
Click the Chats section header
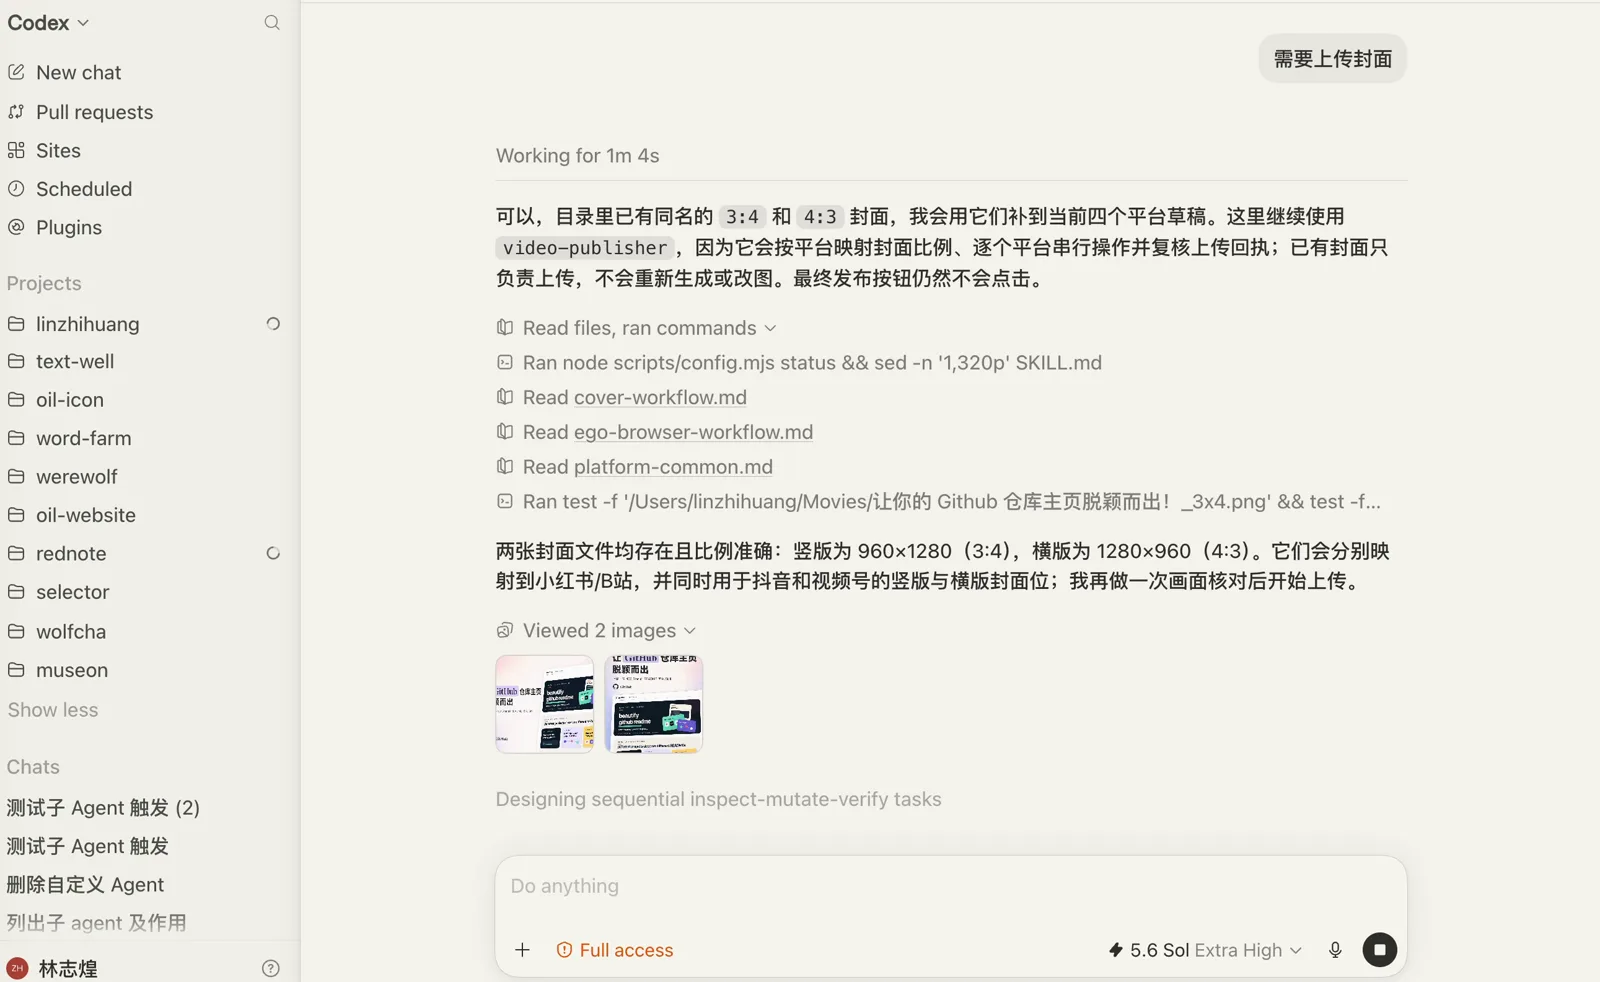pyautogui.click(x=33, y=767)
